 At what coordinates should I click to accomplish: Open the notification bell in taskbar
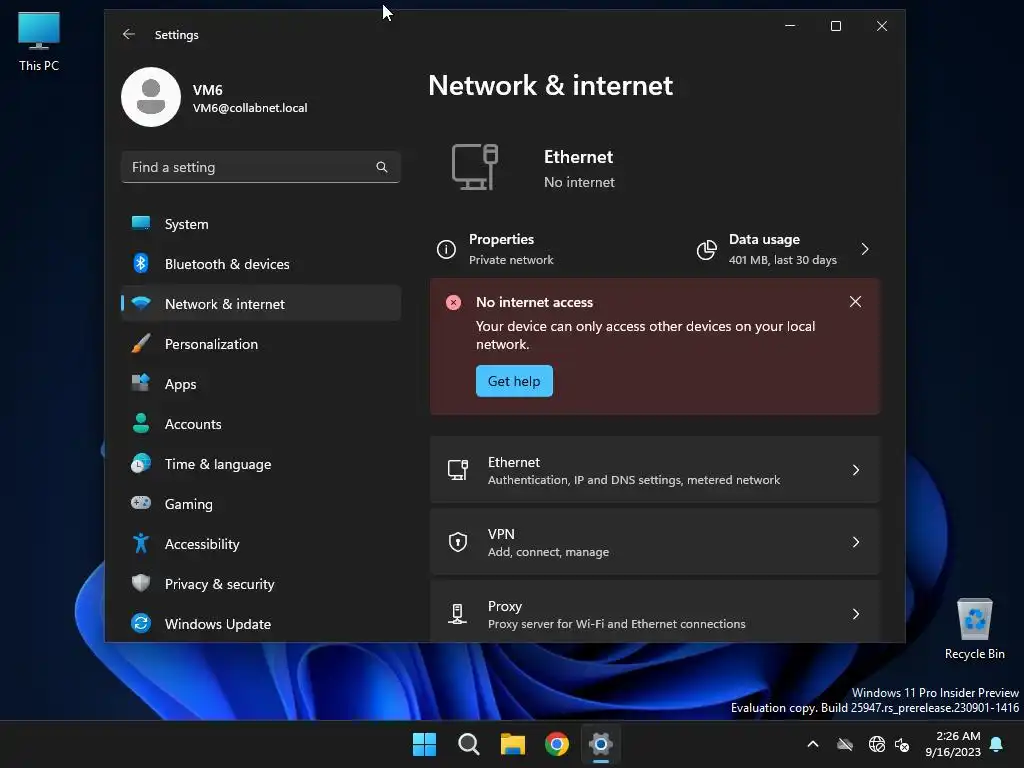(997, 744)
